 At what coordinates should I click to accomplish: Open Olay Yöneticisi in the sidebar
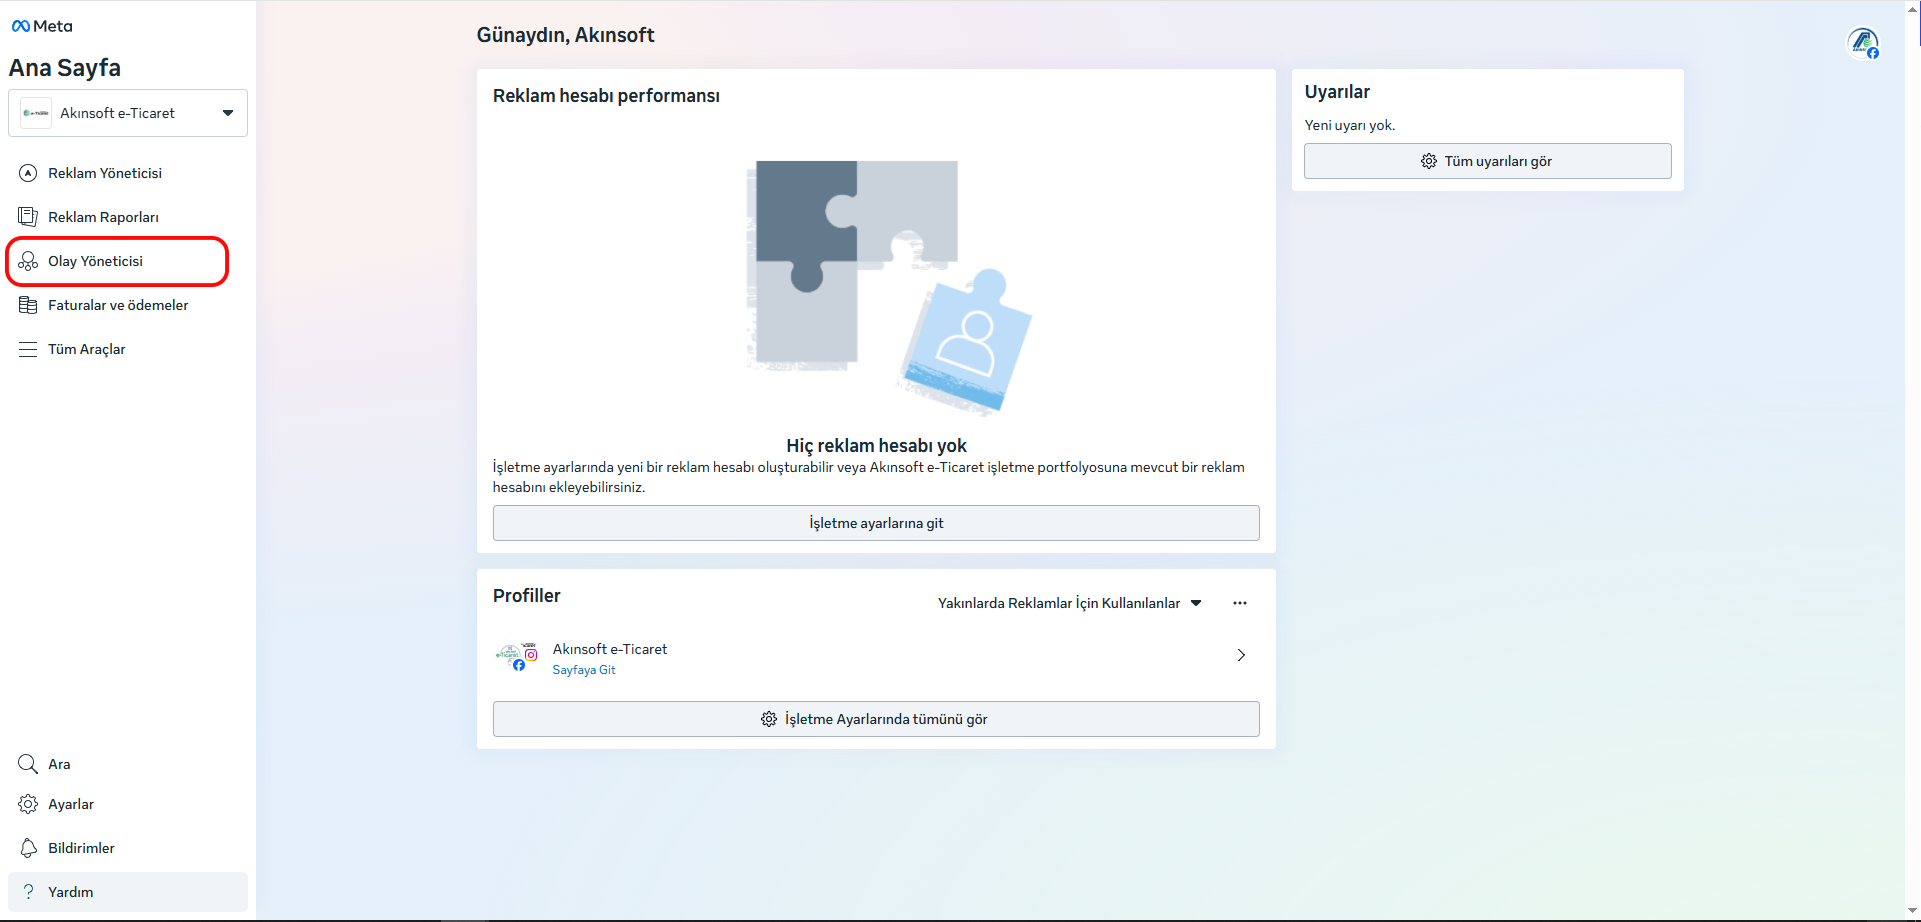pyautogui.click(x=95, y=261)
